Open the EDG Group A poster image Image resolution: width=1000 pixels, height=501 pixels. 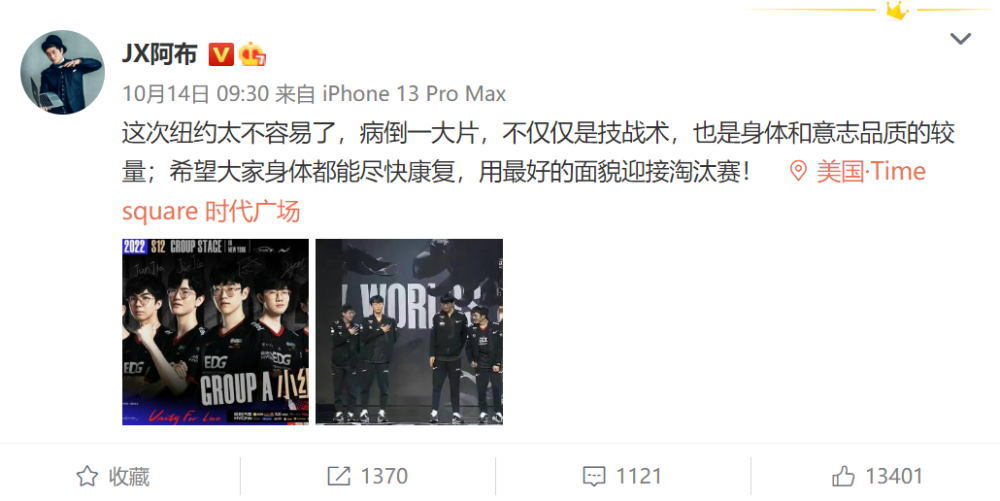pyautogui.click(x=216, y=331)
